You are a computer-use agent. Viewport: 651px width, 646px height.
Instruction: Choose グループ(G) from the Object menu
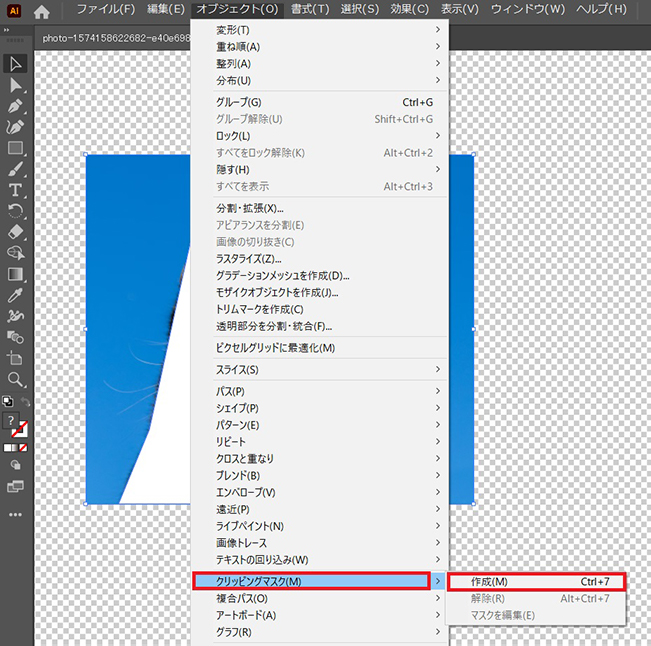click(320, 102)
